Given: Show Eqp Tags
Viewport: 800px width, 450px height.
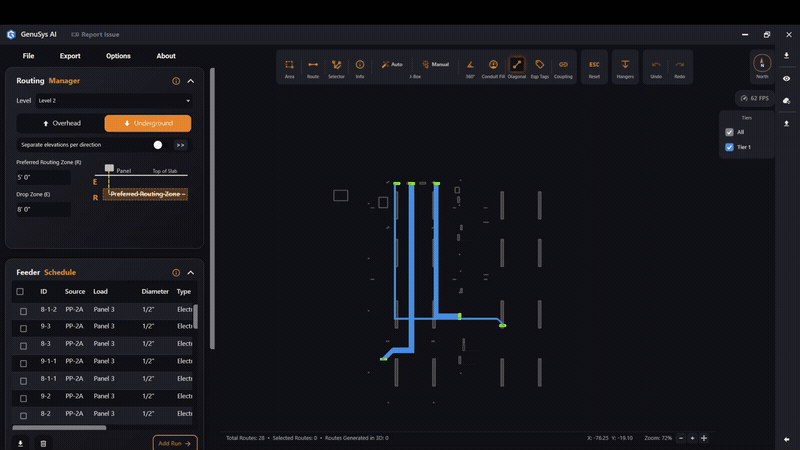Looking at the screenshot, I should pyautogui.click(x=540, y=68).
